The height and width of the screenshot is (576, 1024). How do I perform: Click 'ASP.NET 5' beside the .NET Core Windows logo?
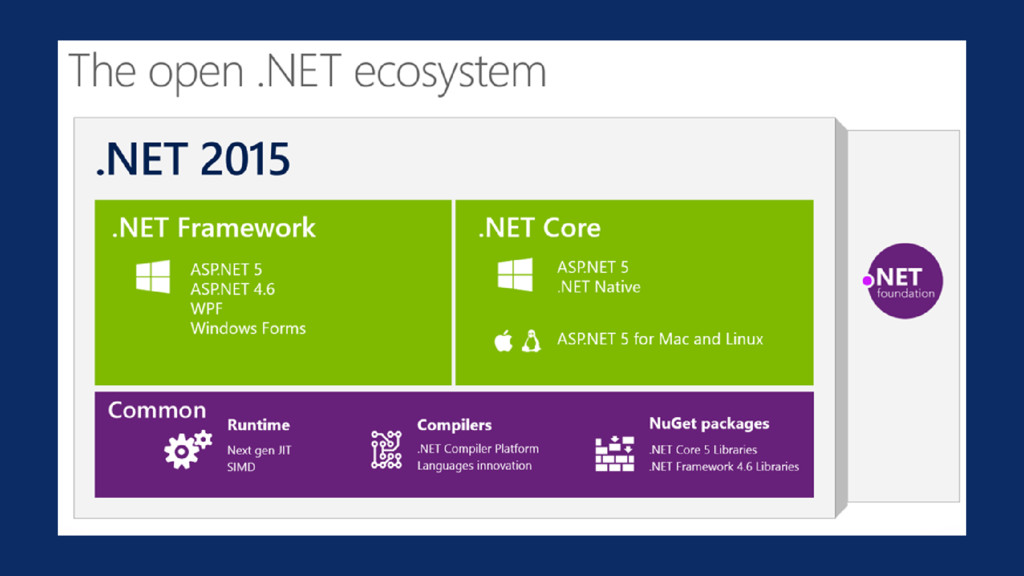point(592,267)
